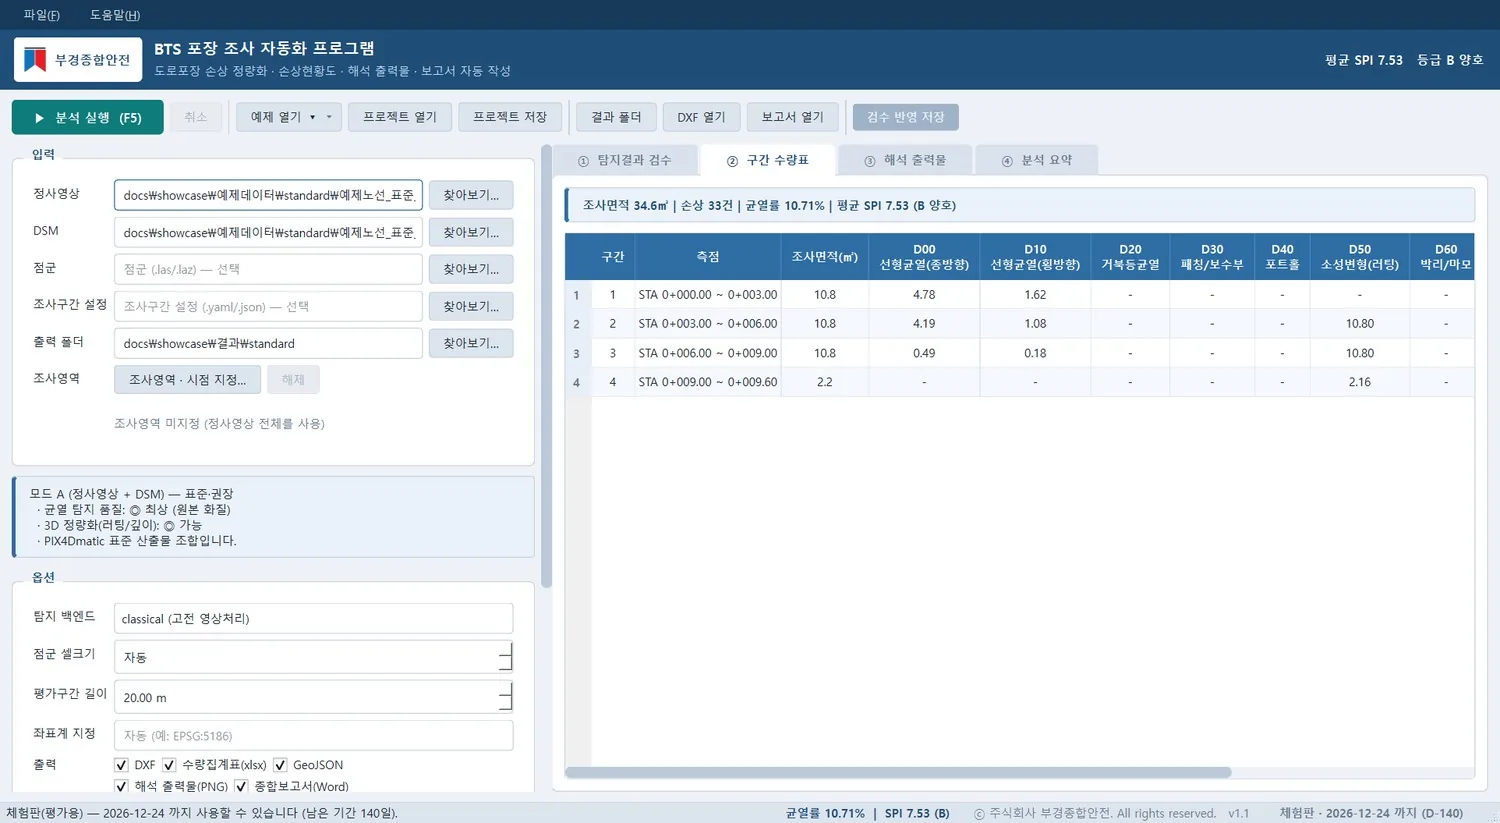Viewport: 1500px width, 823px height.
Task: Open the 예제 열기 dropdown arrow
Action: (329, 117)
